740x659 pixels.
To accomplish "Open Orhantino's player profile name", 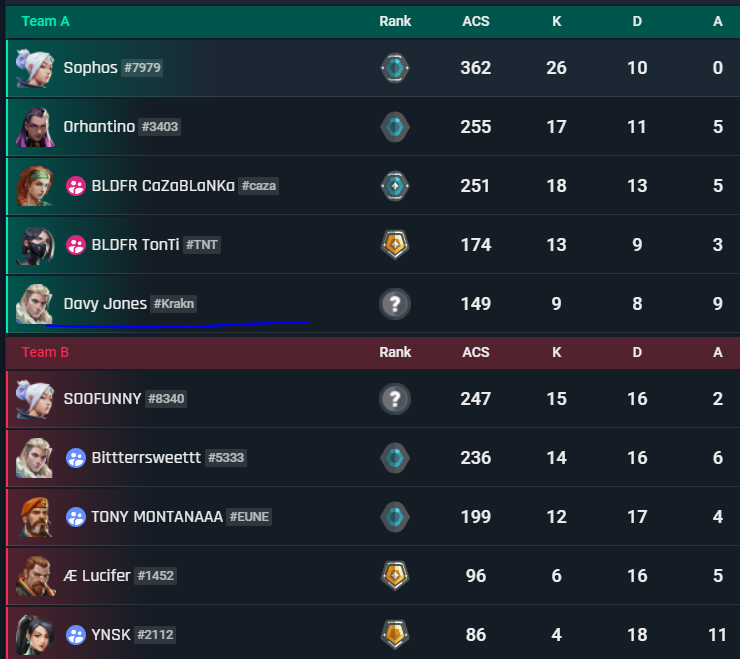I will pyautogui.click(x=99, y=127).
